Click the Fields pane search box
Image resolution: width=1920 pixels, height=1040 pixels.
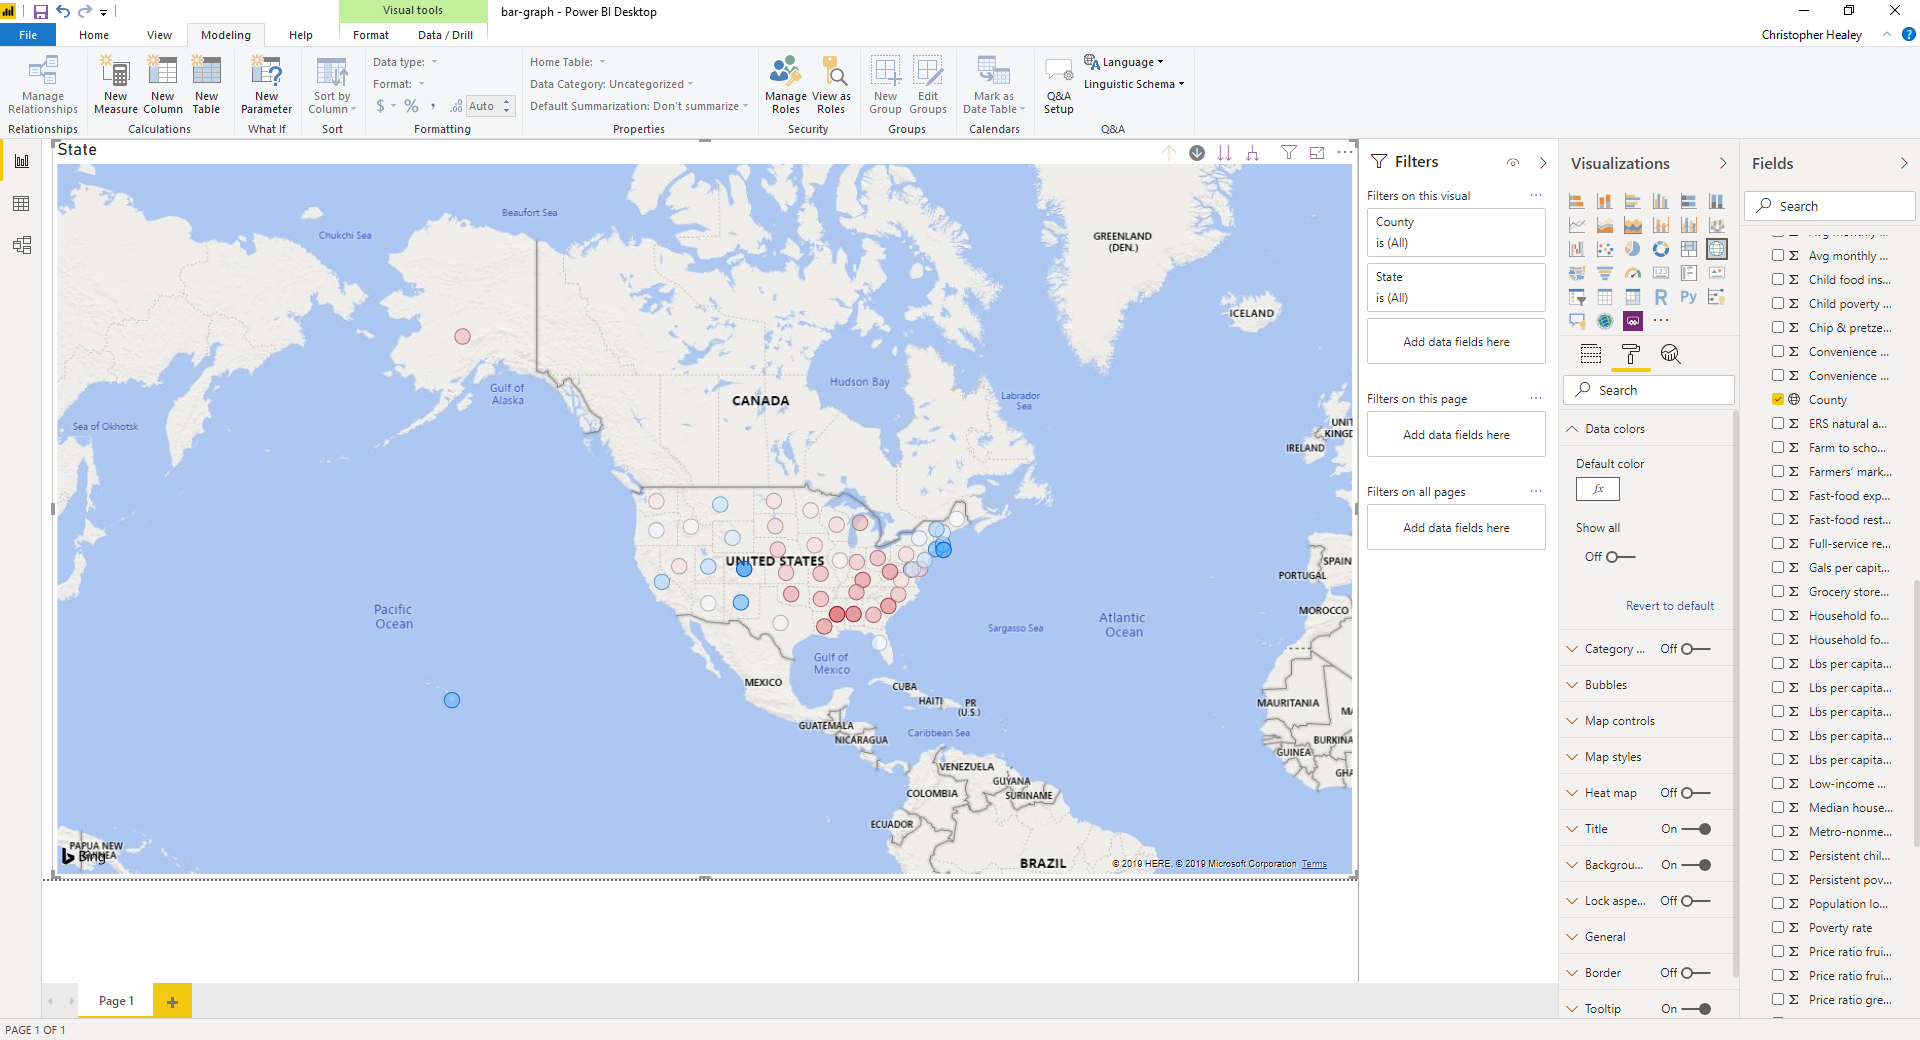pos(1830,206)
